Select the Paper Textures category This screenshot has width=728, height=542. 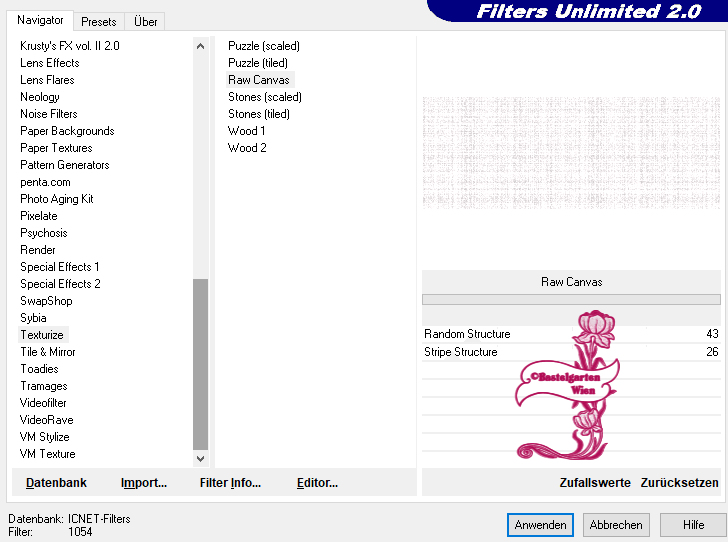[56, 148]
